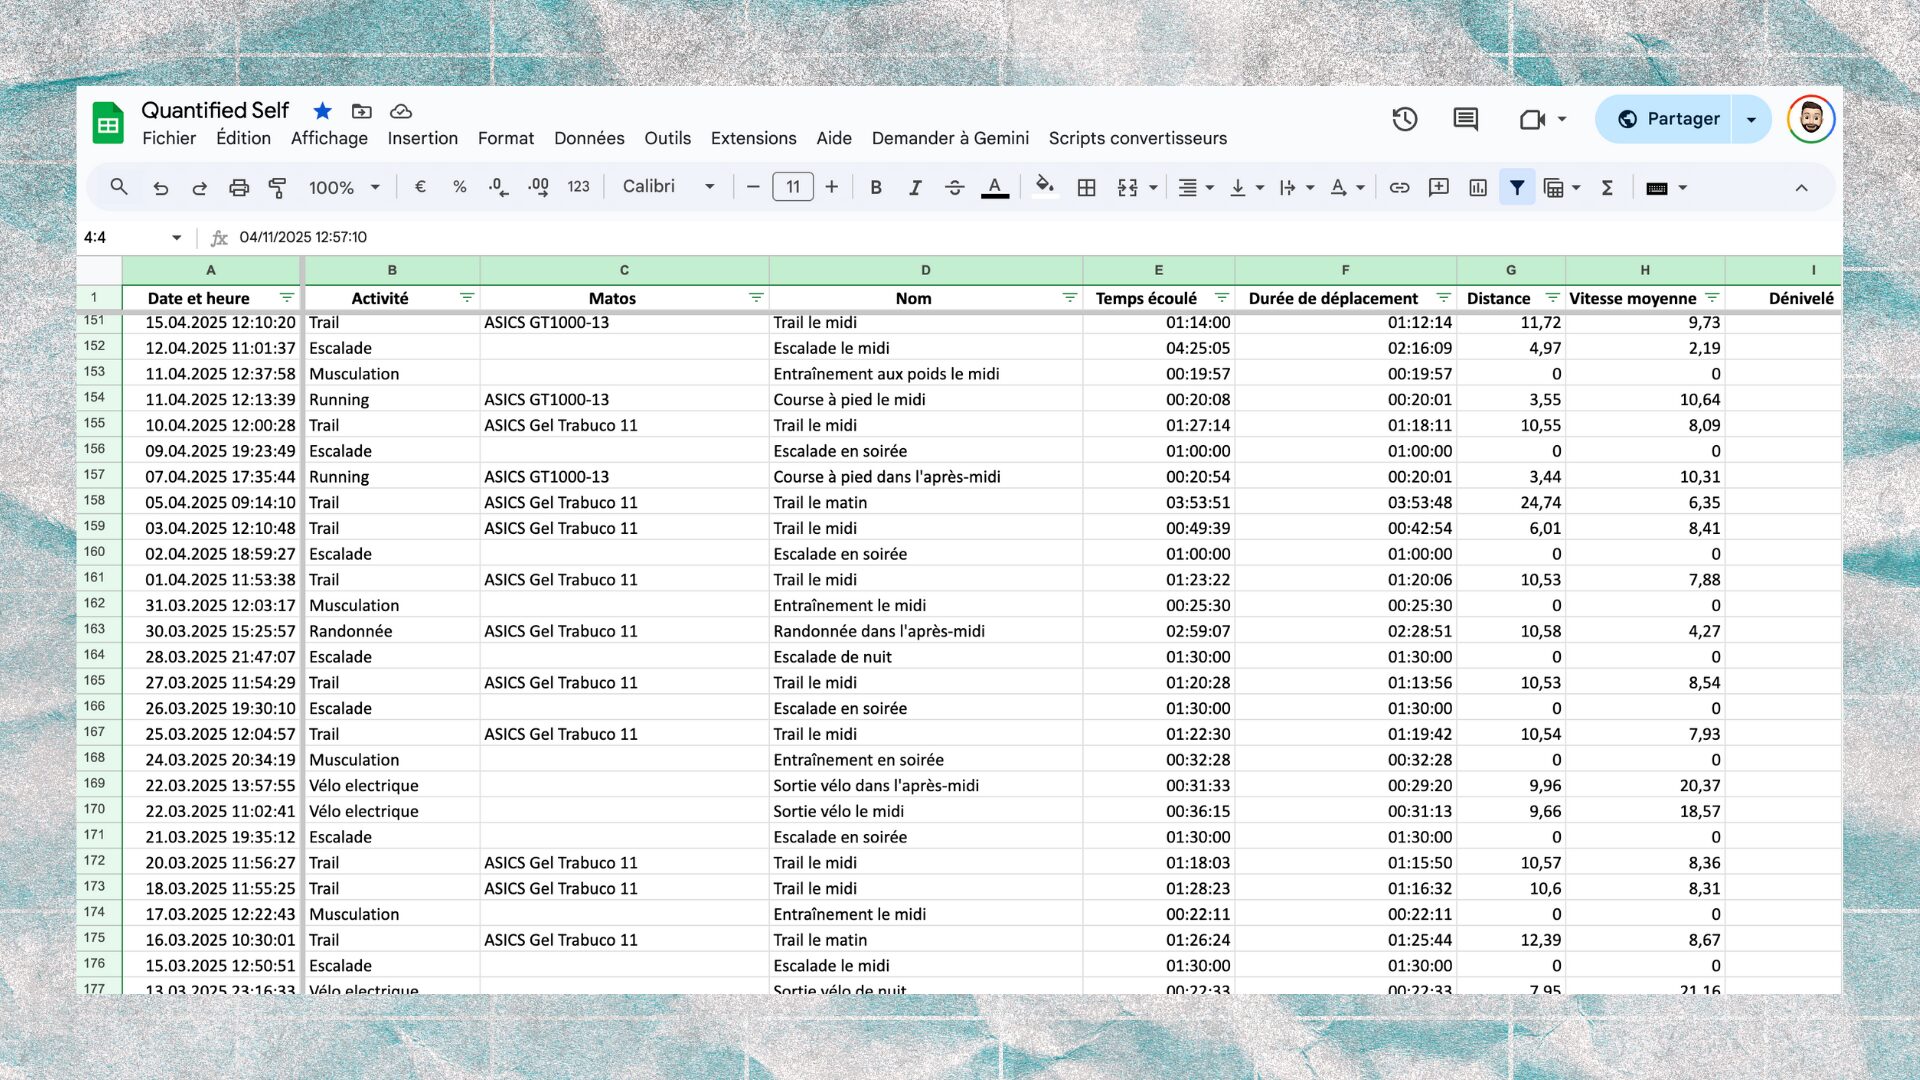
Task: Toggle the active filter funnel button
Action: [x=1517, y=187]
